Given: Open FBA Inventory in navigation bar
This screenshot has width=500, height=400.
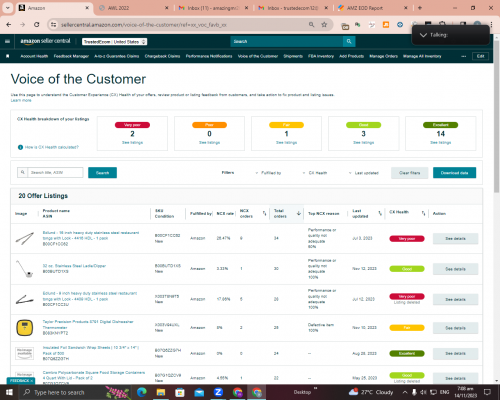Looking at the screenshot, I should point(321,56).
